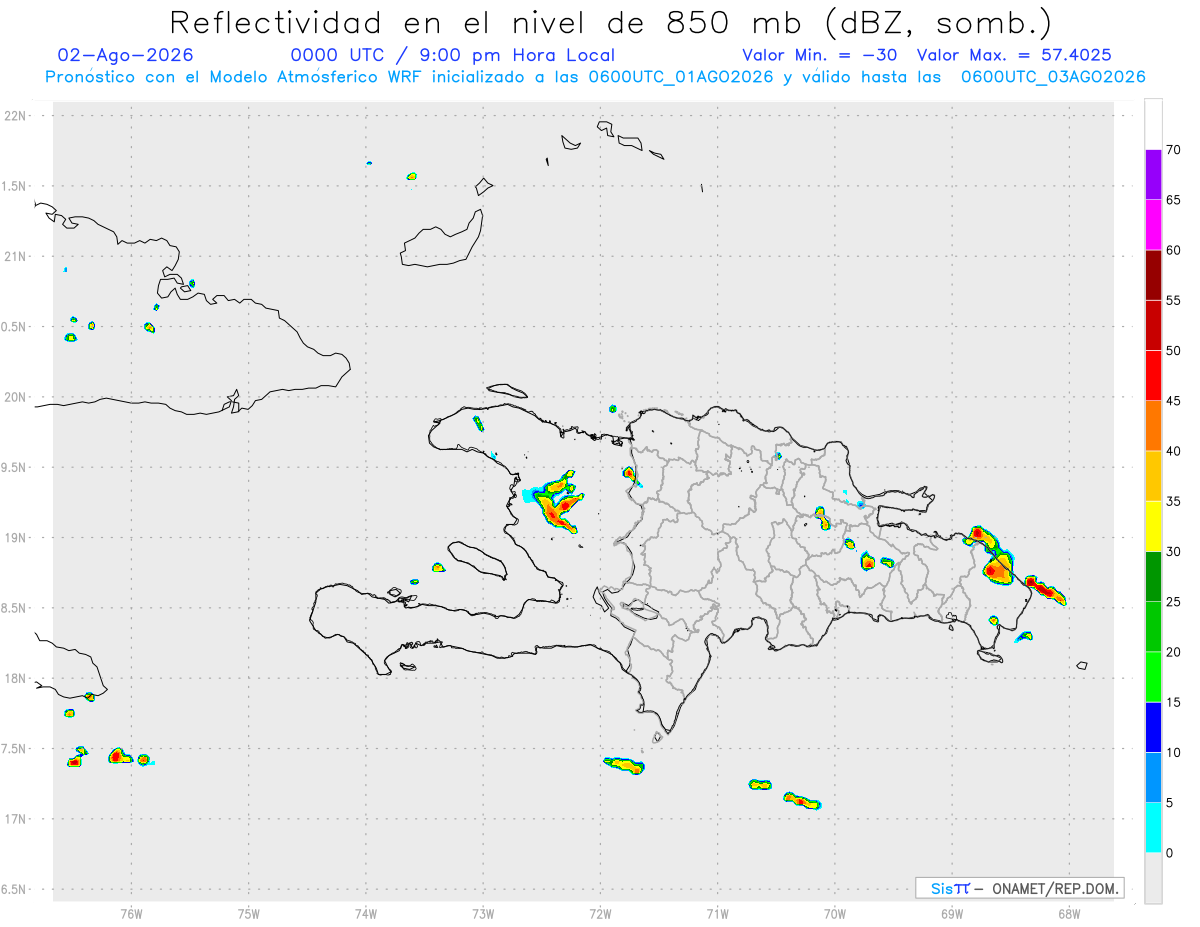Click the 19N latitude label
The width and height of the screenshot is (1200, 927).
[x=17, y=538]
